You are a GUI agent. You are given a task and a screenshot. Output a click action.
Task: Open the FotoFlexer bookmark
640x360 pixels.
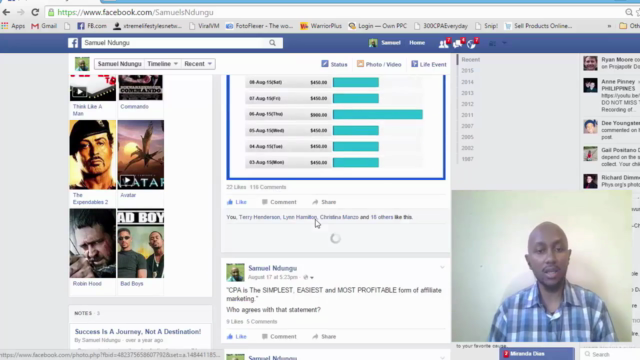coord(260,26)
